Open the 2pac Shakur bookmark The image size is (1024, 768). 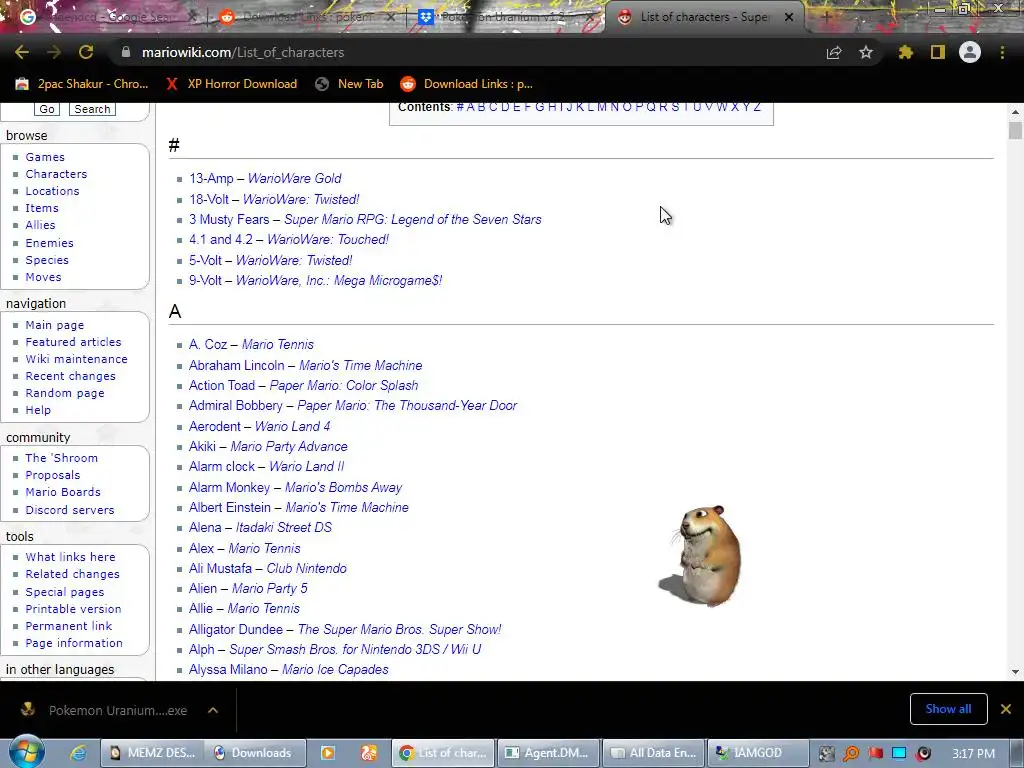(82, 84)
